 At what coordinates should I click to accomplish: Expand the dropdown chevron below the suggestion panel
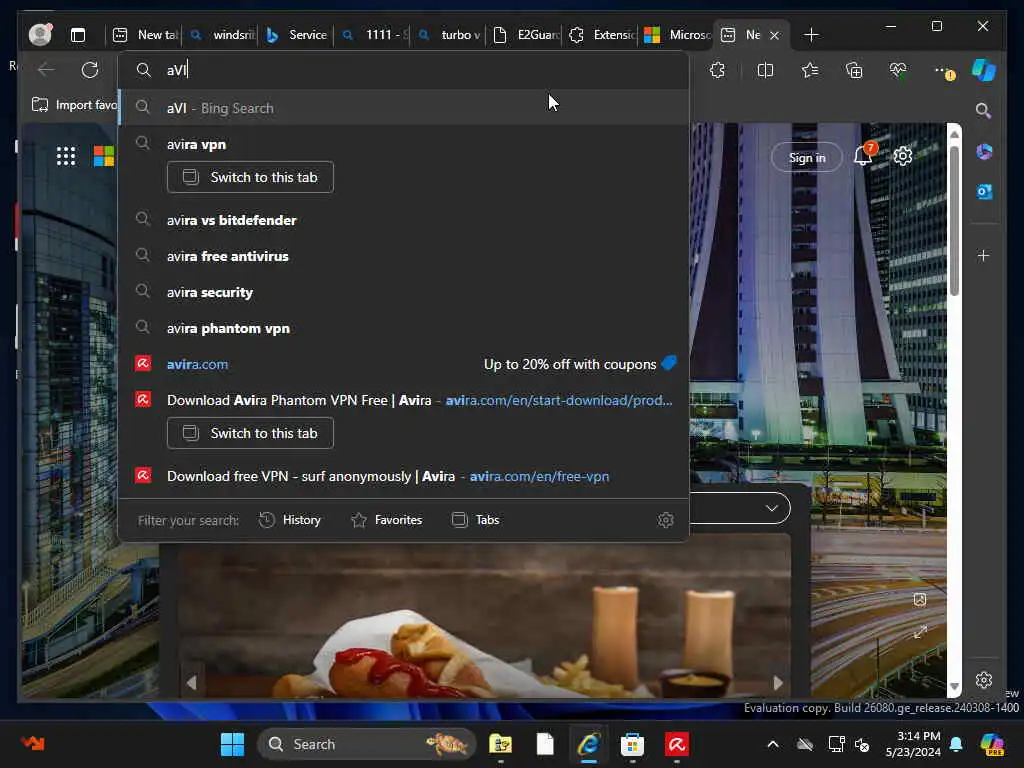click(772, 508)
